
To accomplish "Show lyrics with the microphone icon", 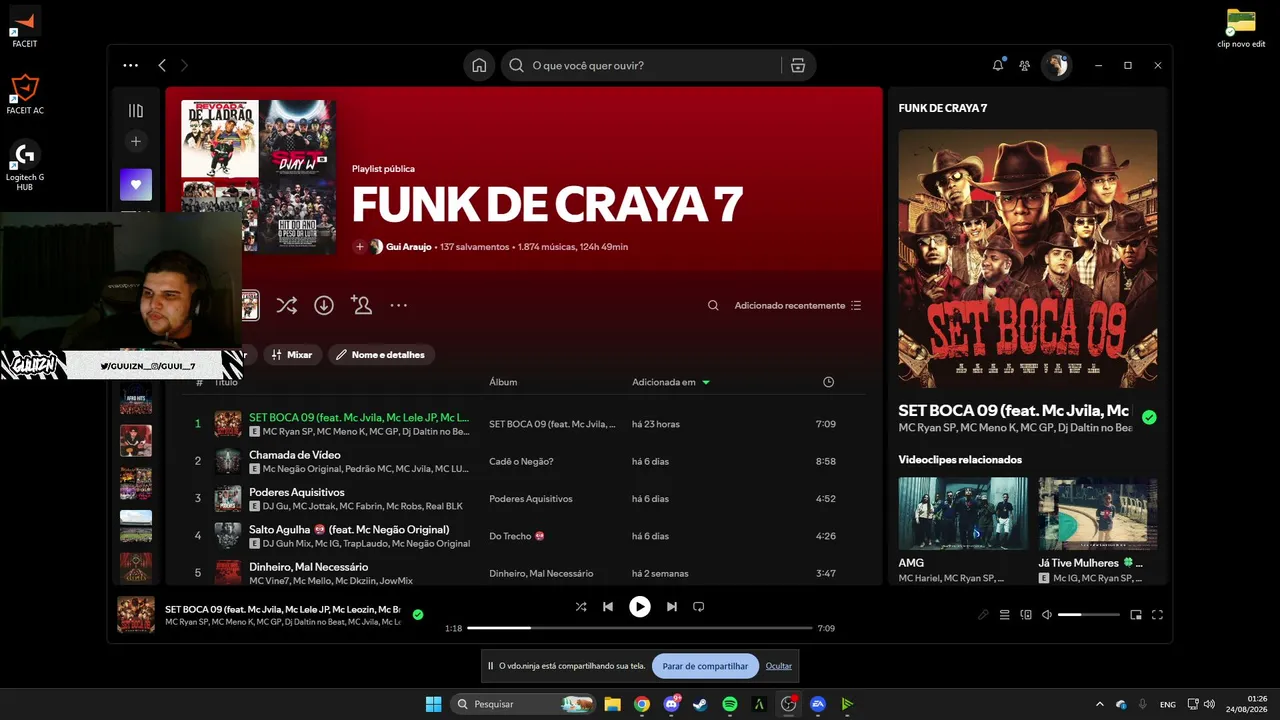I will 983,615.
